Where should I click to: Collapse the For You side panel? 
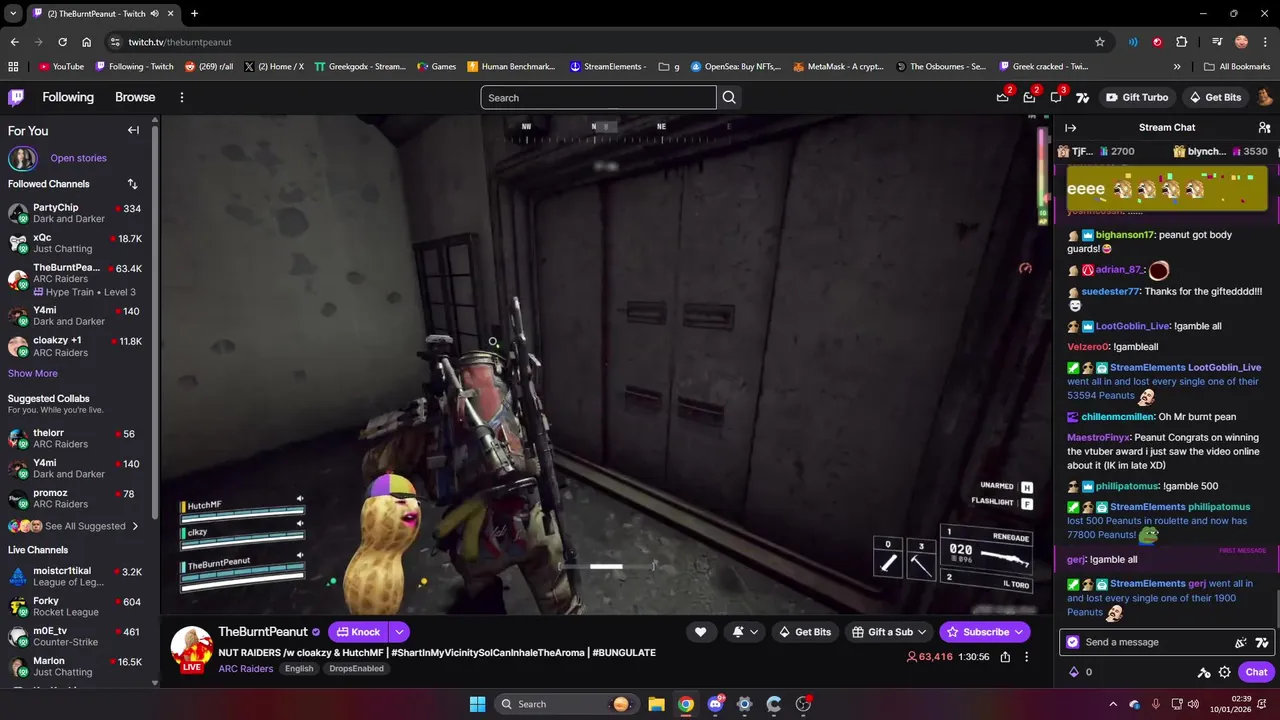click(133, 130)
